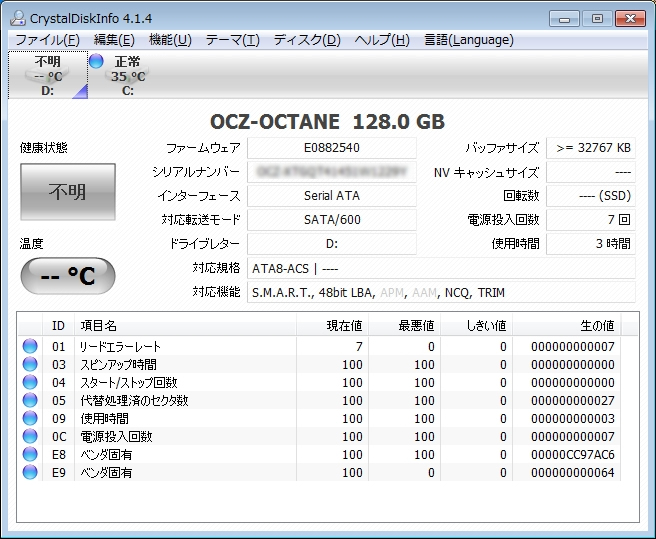Close the CrystalDiskInfo window
Screen dimensions: 656x539
pos(630,19)
